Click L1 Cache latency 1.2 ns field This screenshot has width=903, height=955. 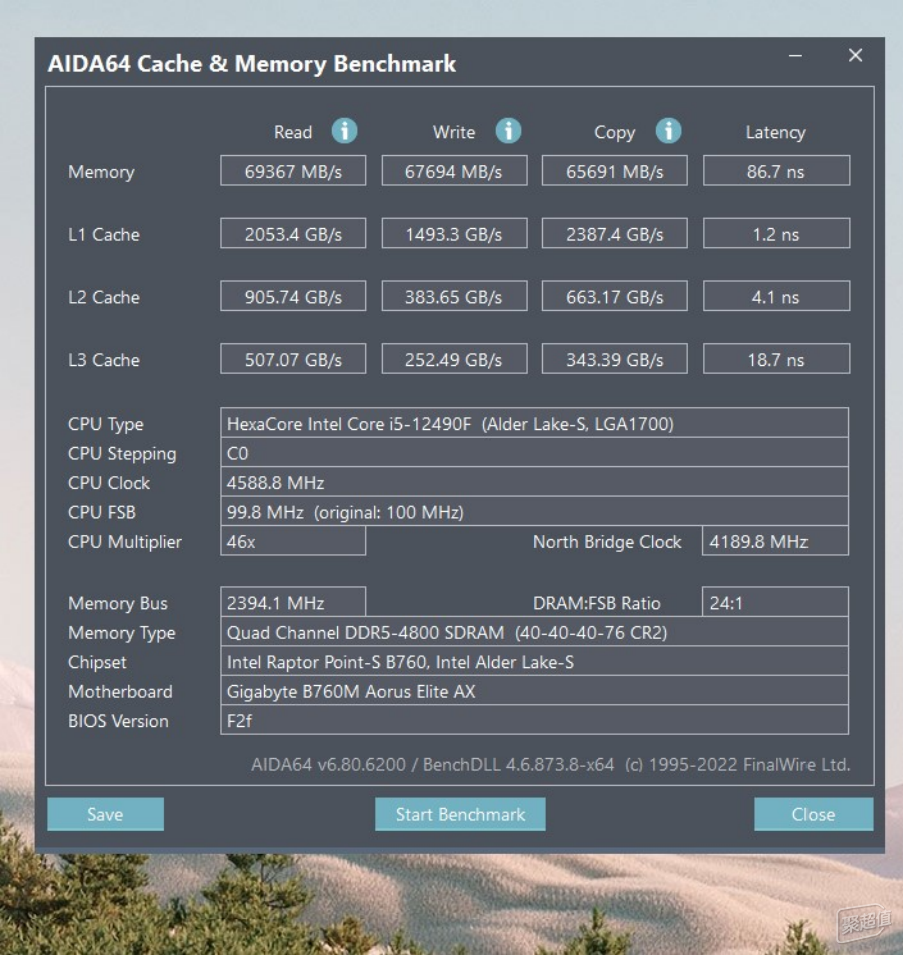tap(776, 233)
